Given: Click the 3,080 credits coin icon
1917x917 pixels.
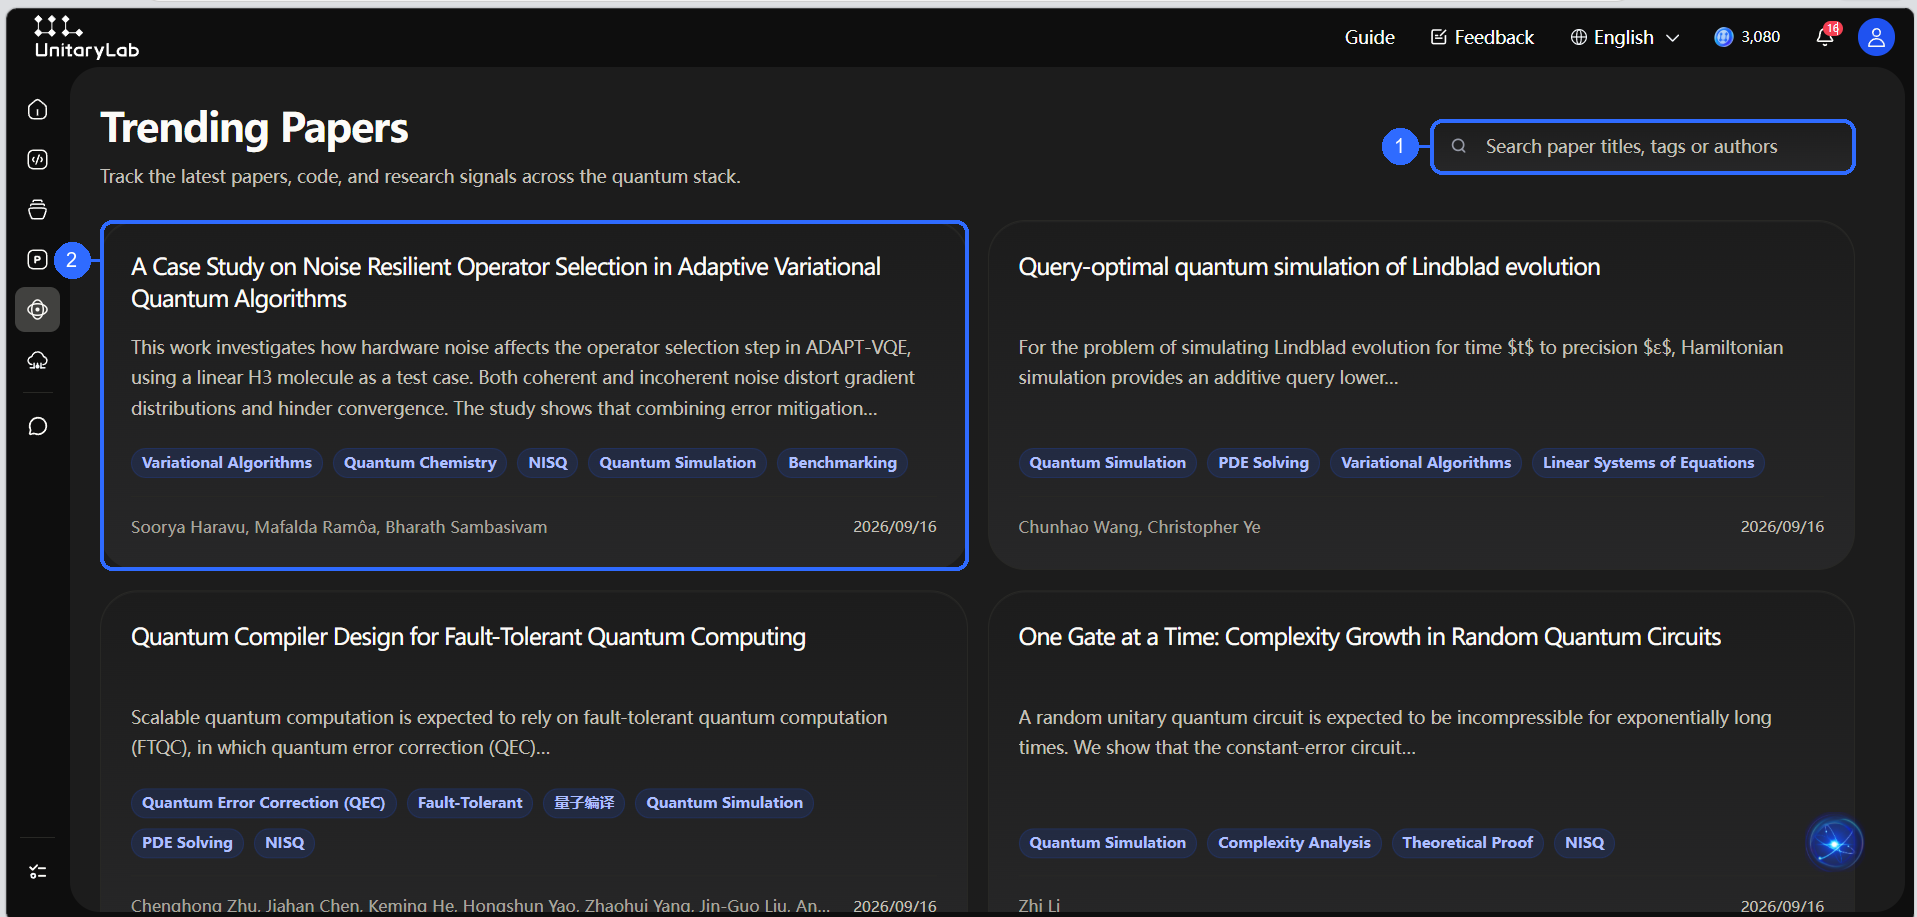Looking at the screenshot, I should (x=1723, y=37).
